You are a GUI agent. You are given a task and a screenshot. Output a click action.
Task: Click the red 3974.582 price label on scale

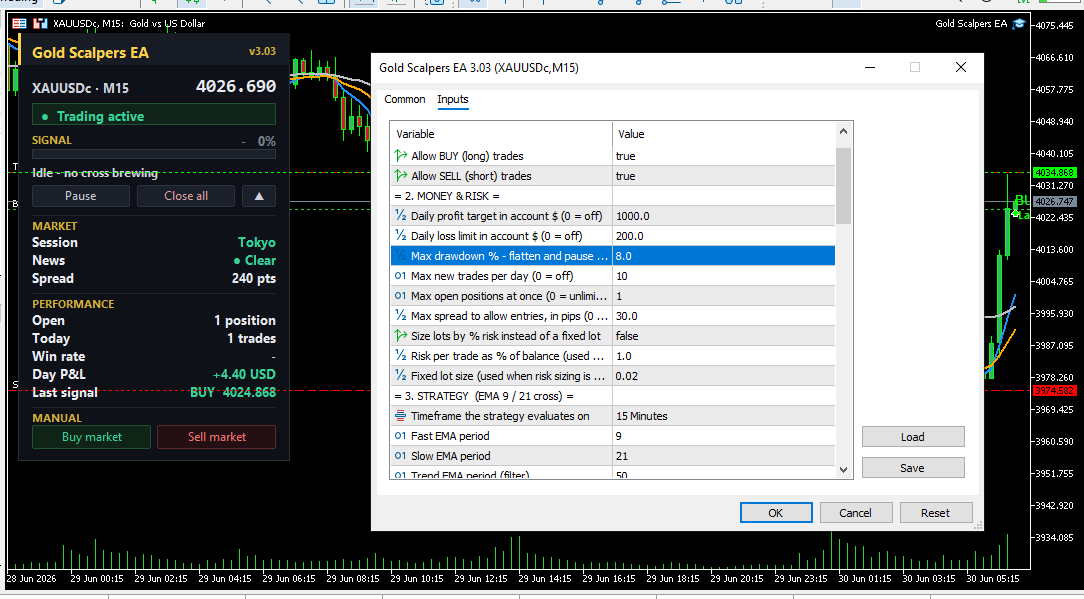[x=1054, y=391]
